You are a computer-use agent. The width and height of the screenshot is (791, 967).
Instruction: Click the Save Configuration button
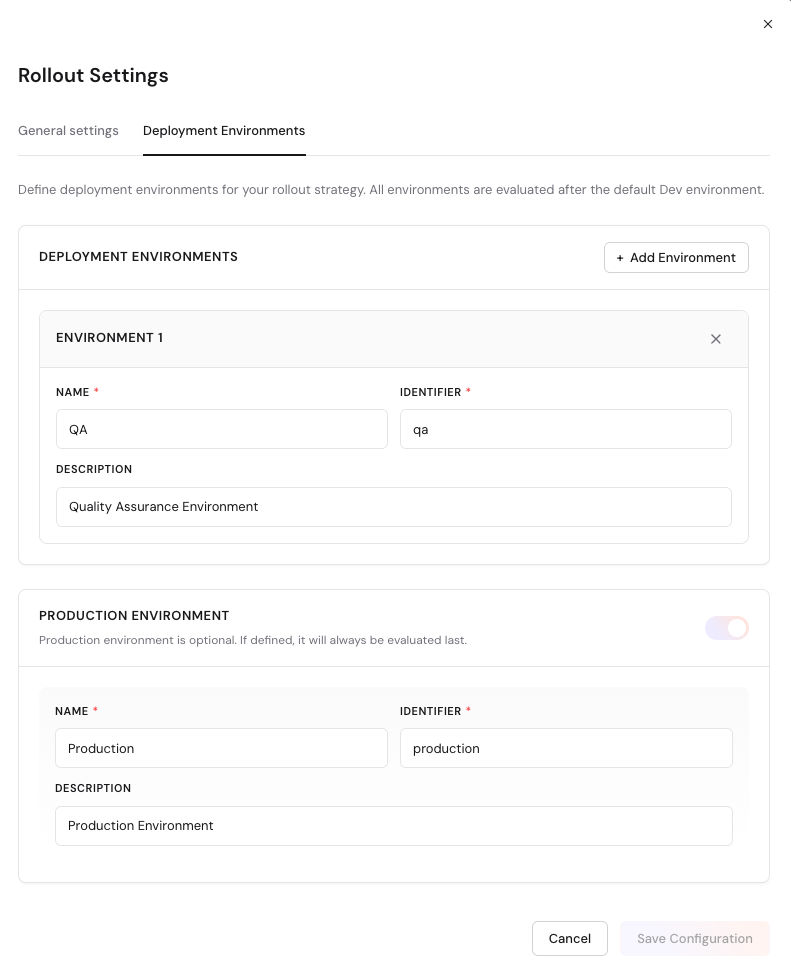pos(694,939)
